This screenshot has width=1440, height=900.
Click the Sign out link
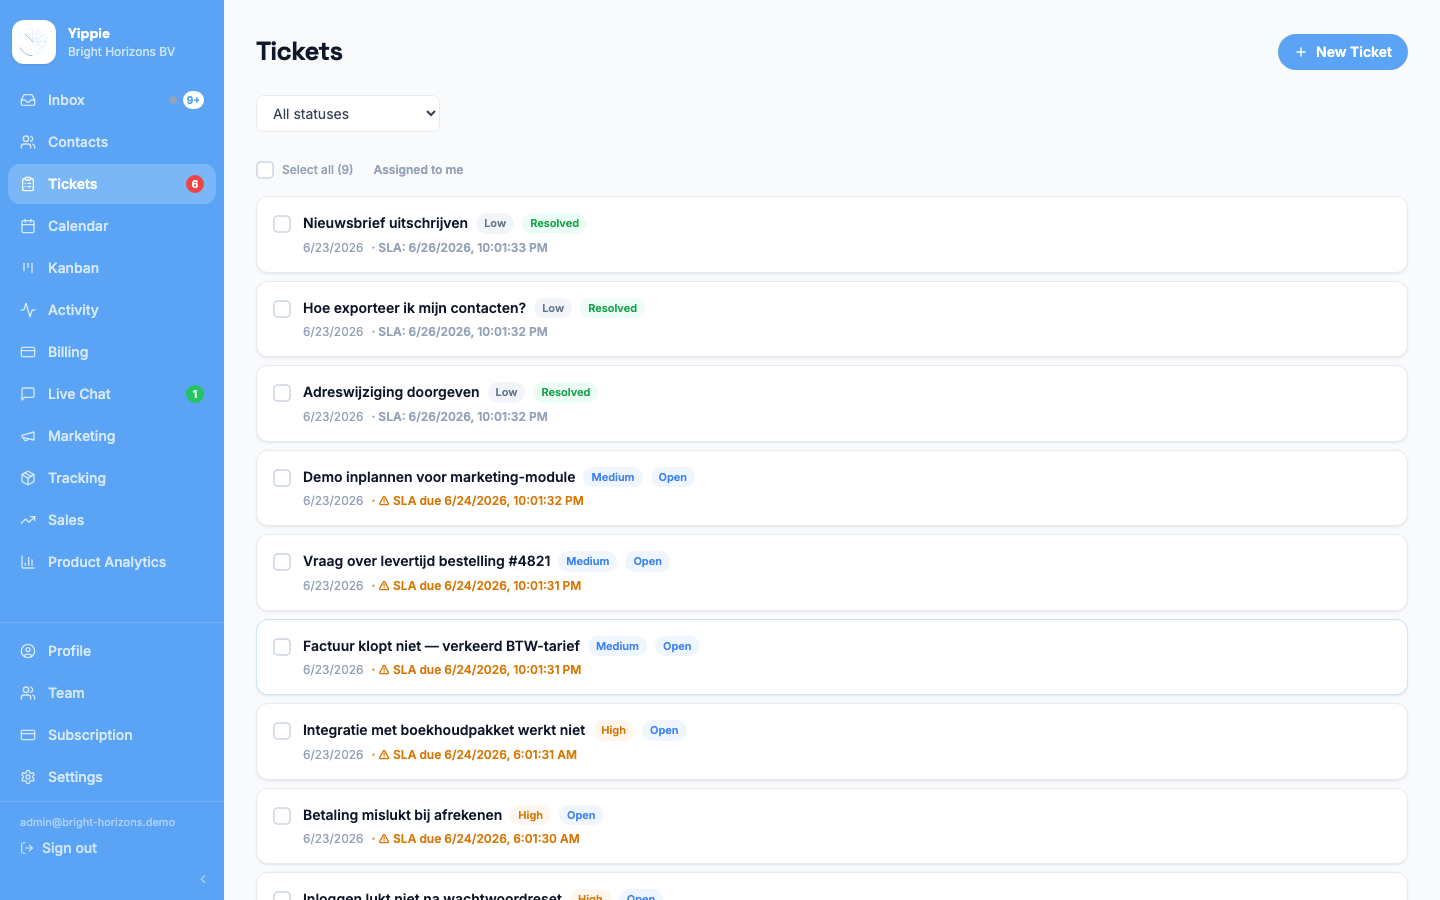[x=59, y=848]
